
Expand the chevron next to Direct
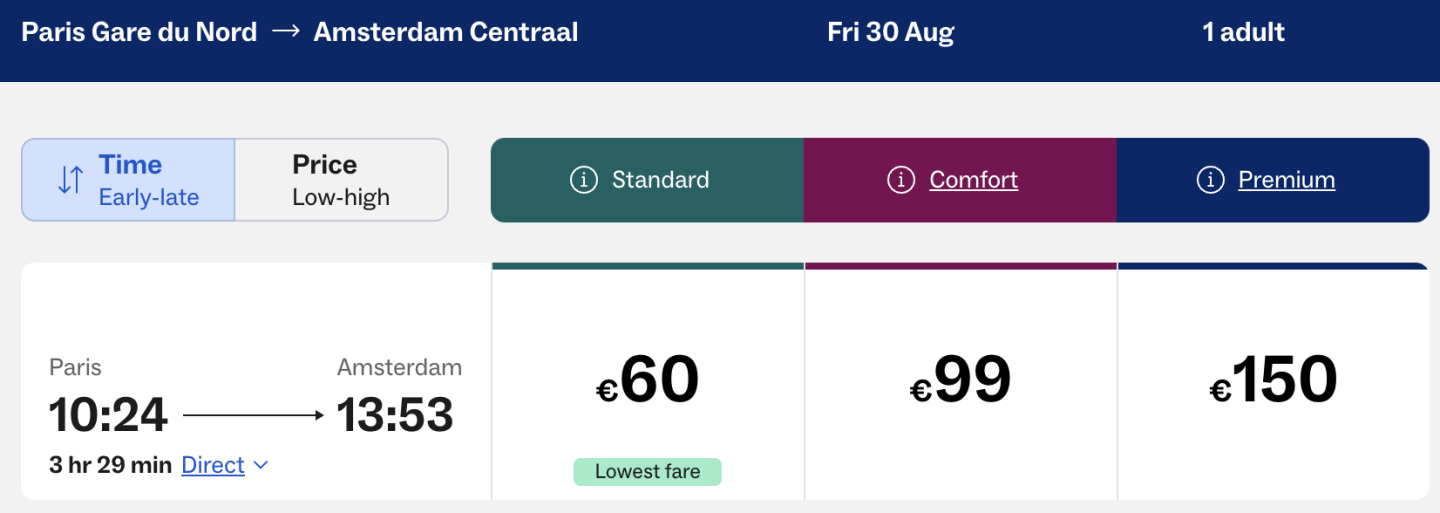click(x=261, y=465)
